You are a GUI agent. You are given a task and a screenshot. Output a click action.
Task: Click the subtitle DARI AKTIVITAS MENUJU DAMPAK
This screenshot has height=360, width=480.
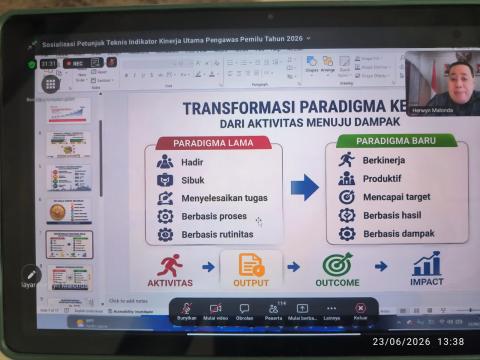click(x=310, y=123)
